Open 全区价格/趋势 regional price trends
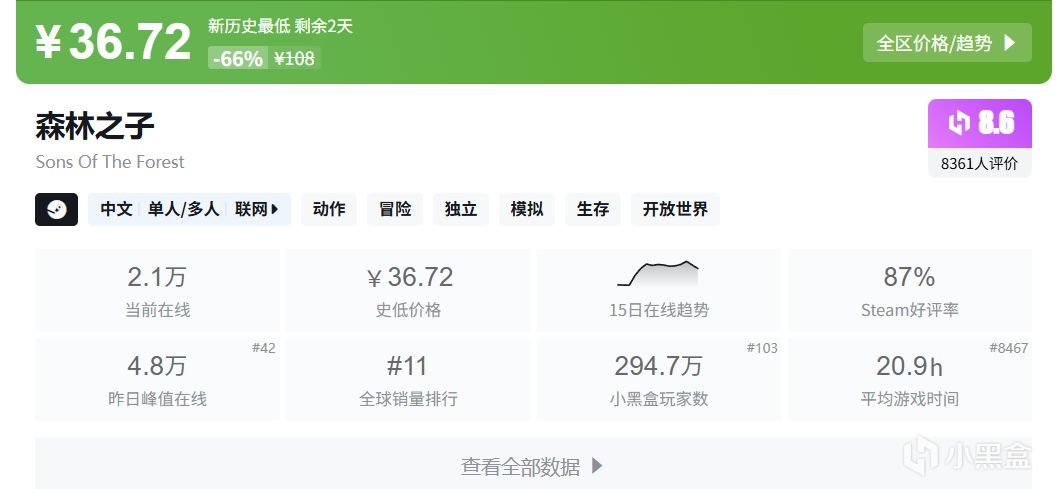 pos(947,43)
